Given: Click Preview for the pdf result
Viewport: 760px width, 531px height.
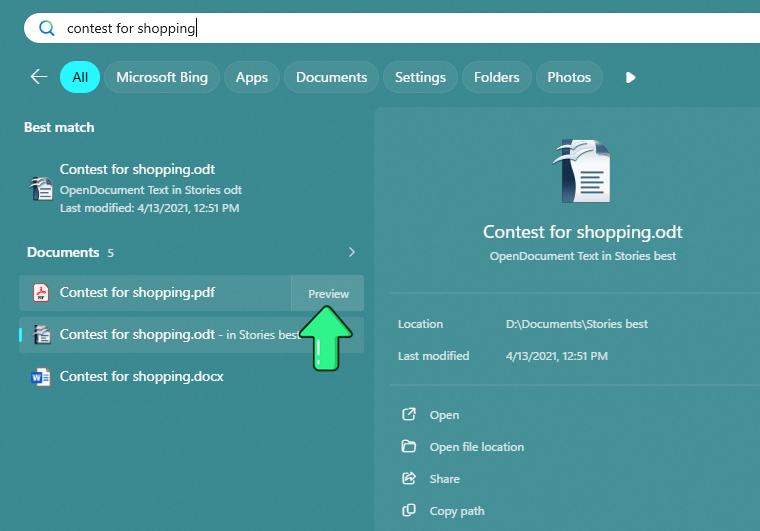Looking at the screenshot, I should coord(328,294).
